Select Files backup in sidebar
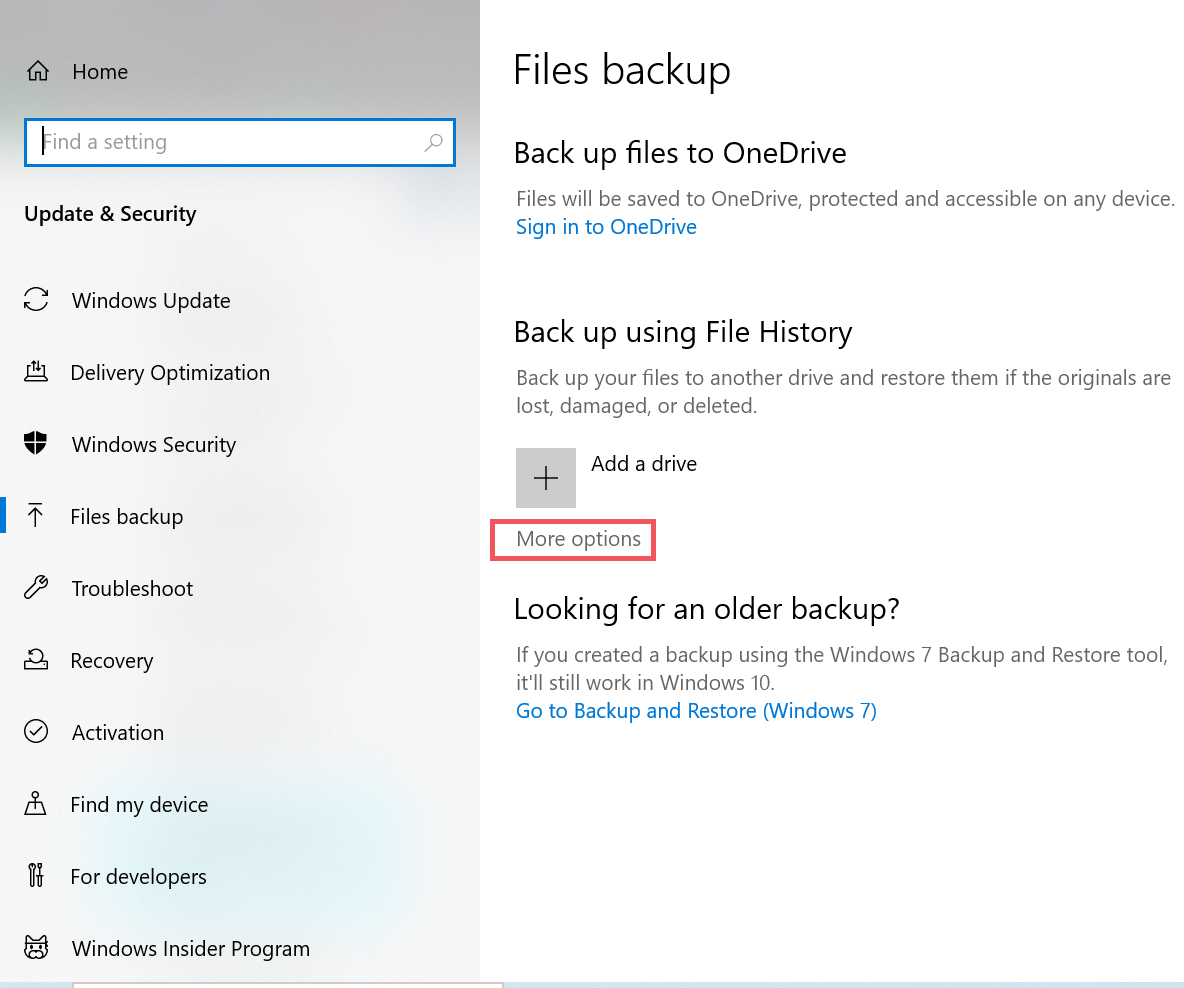The height and width of the screenshot is (988, 1184). (127, 517)
